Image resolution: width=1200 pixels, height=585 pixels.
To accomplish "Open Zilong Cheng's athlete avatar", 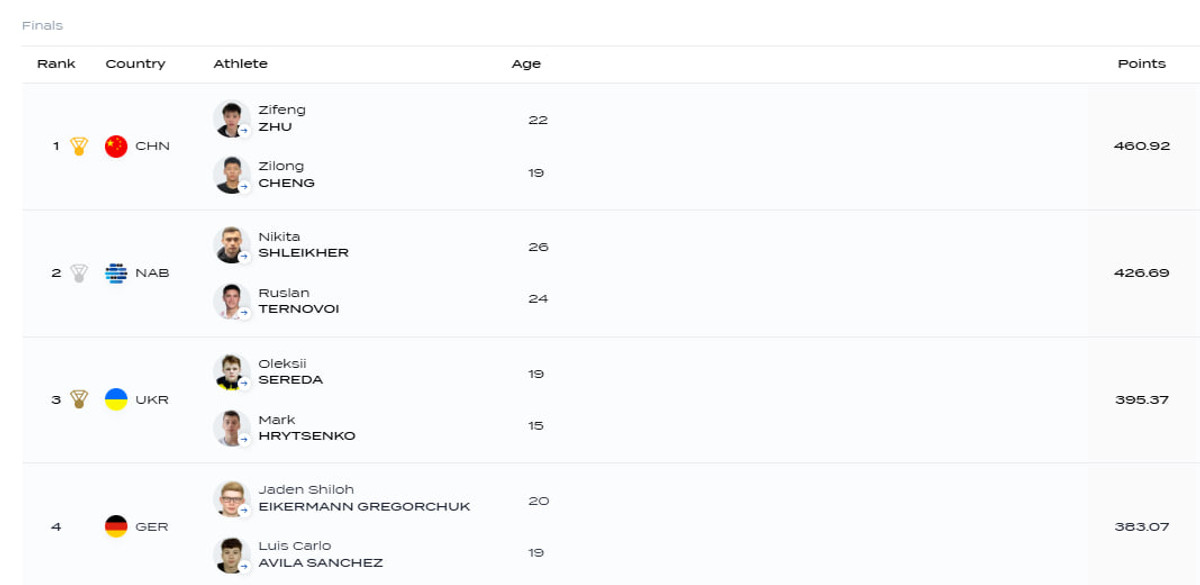I will [231, 175].
